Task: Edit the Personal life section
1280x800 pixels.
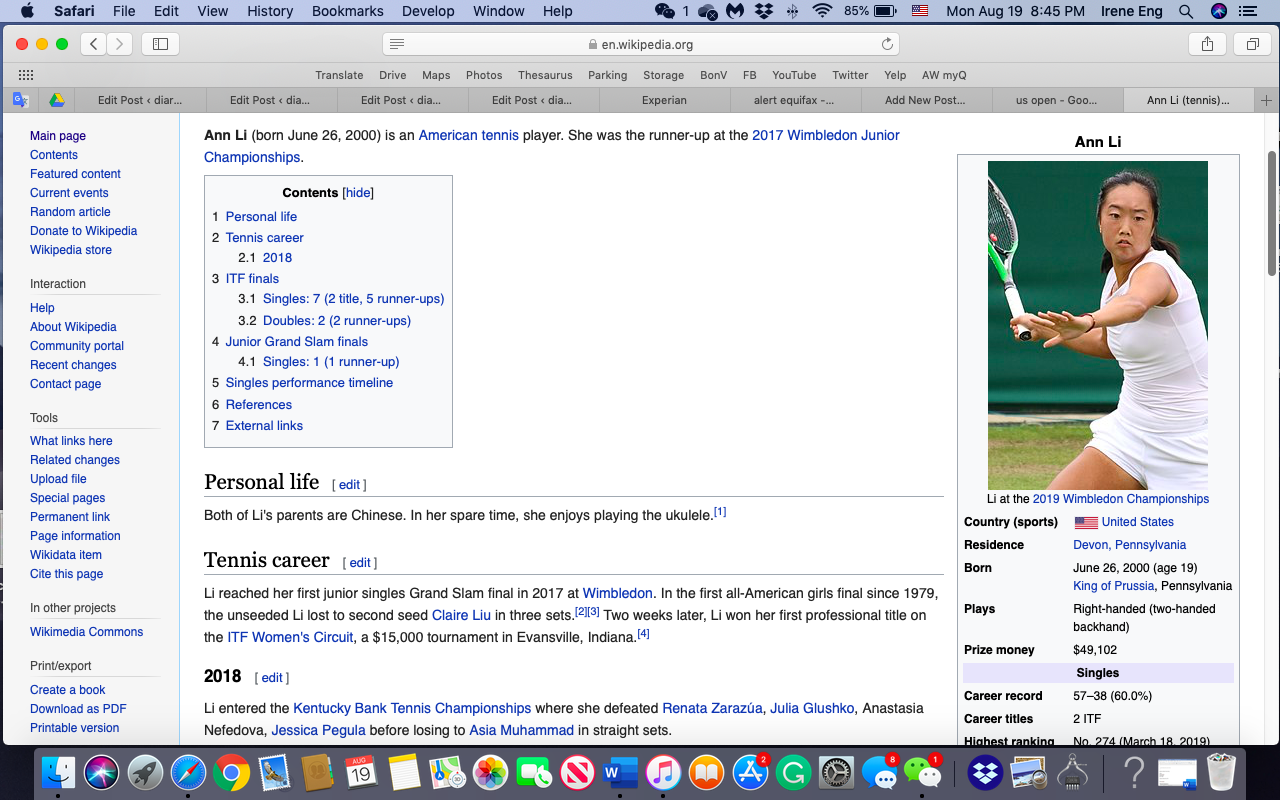Action: pyautogui.click(x=349, y=485)
